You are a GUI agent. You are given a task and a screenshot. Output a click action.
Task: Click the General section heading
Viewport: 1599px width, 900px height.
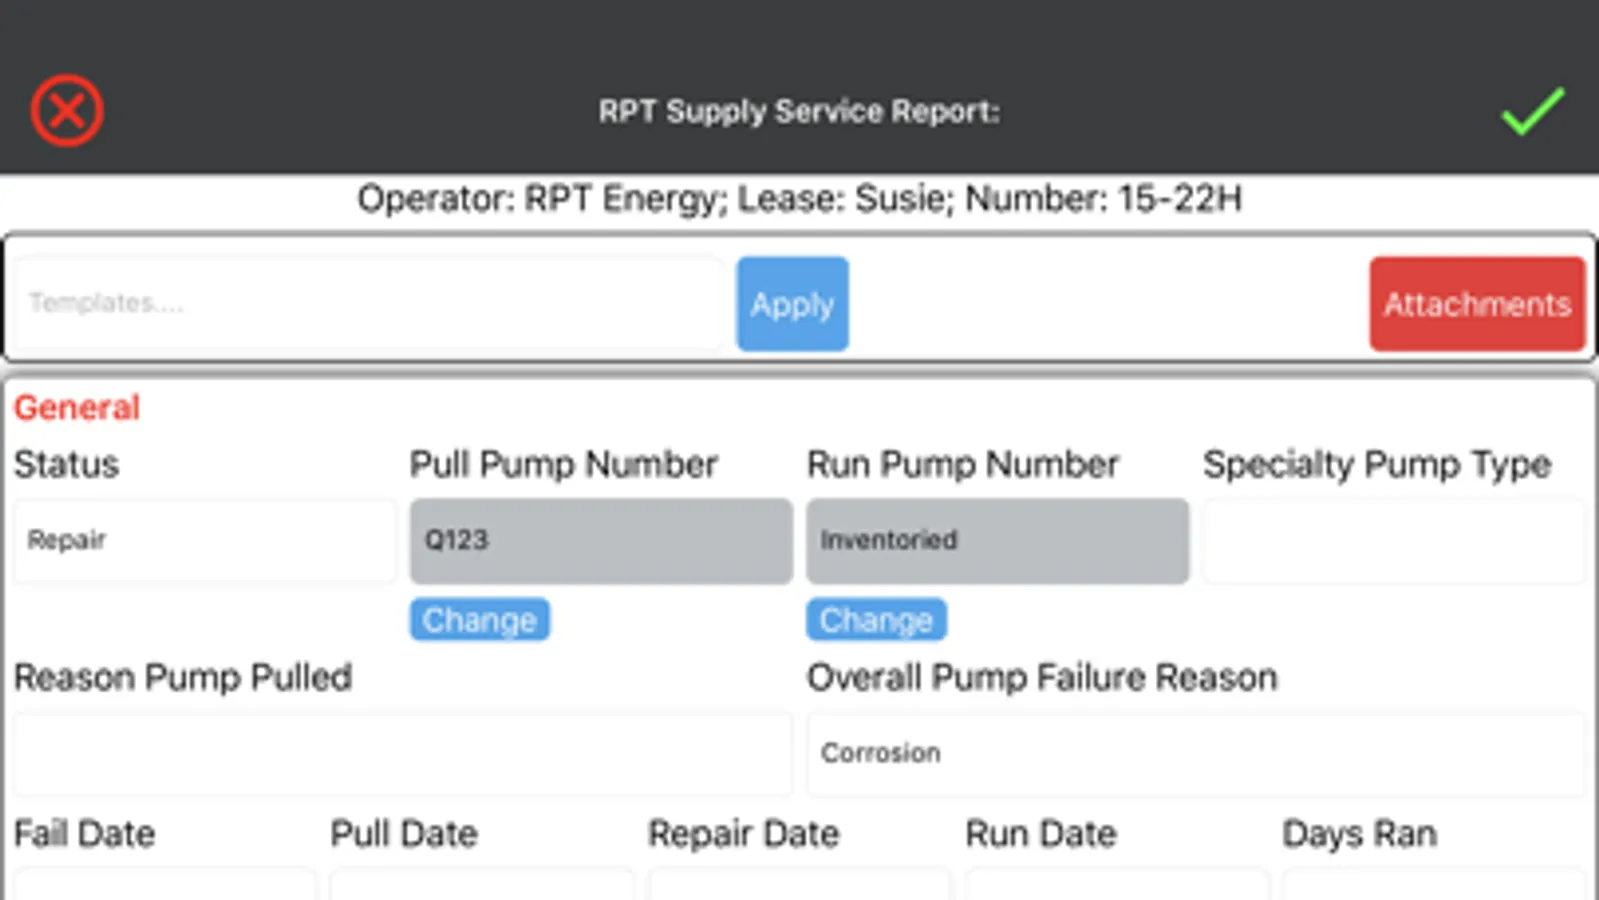(x=77, y=408)
